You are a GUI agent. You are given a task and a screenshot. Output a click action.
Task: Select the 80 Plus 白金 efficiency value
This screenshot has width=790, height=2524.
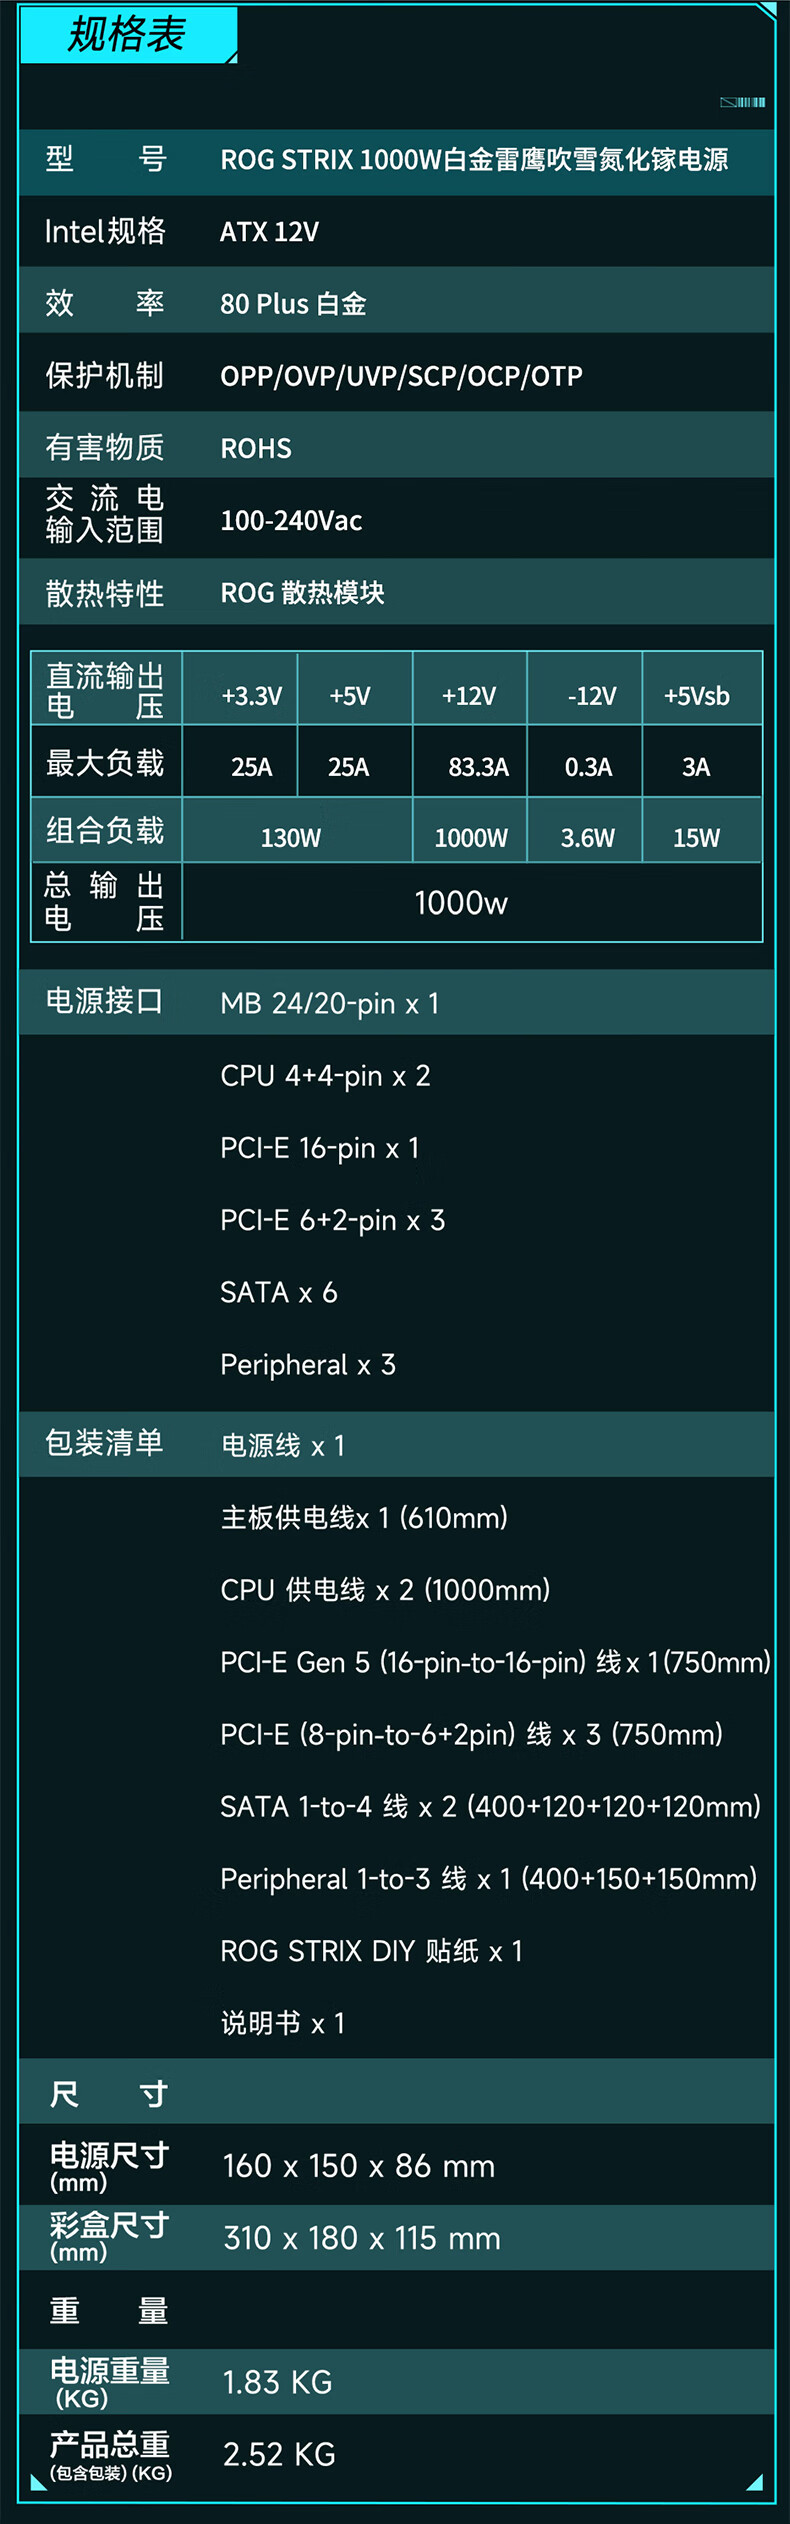(293, 304)
